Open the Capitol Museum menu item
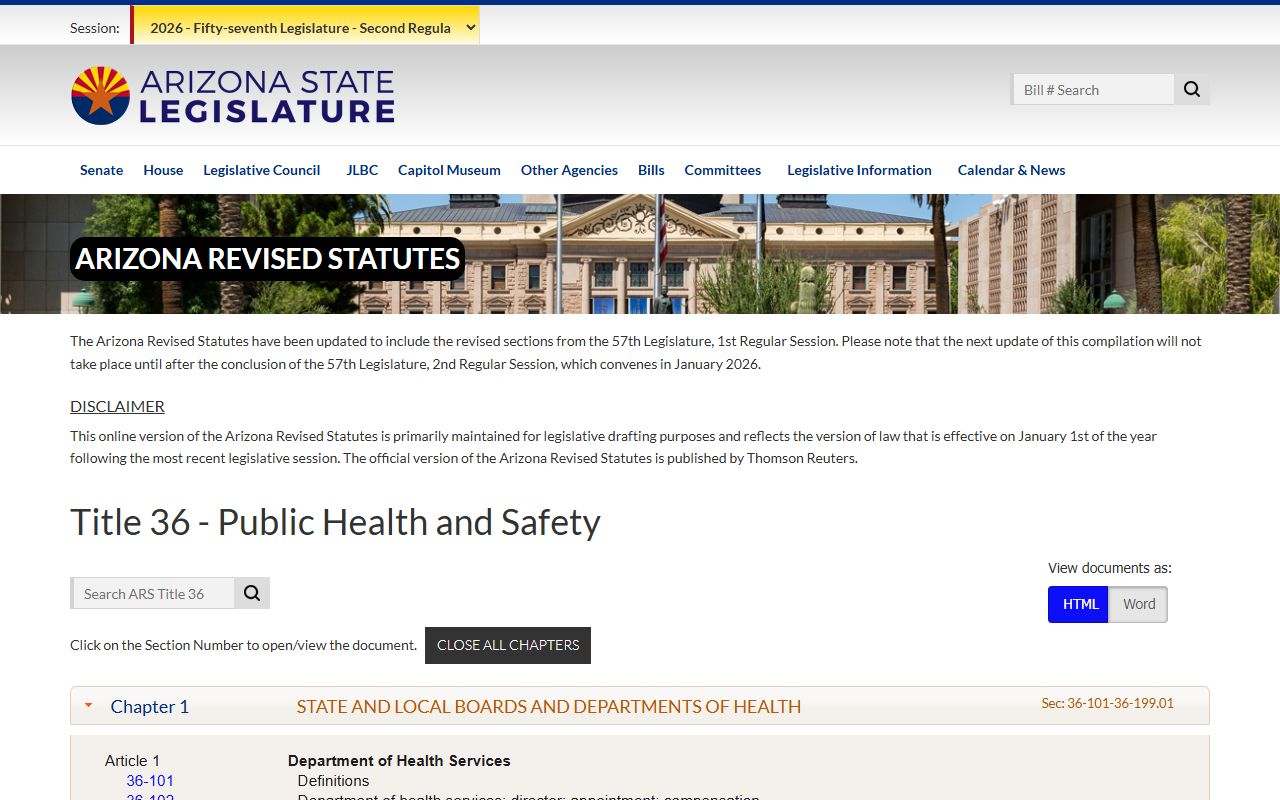Screen dimensions: 1280x800 click(x=449, y=170)
